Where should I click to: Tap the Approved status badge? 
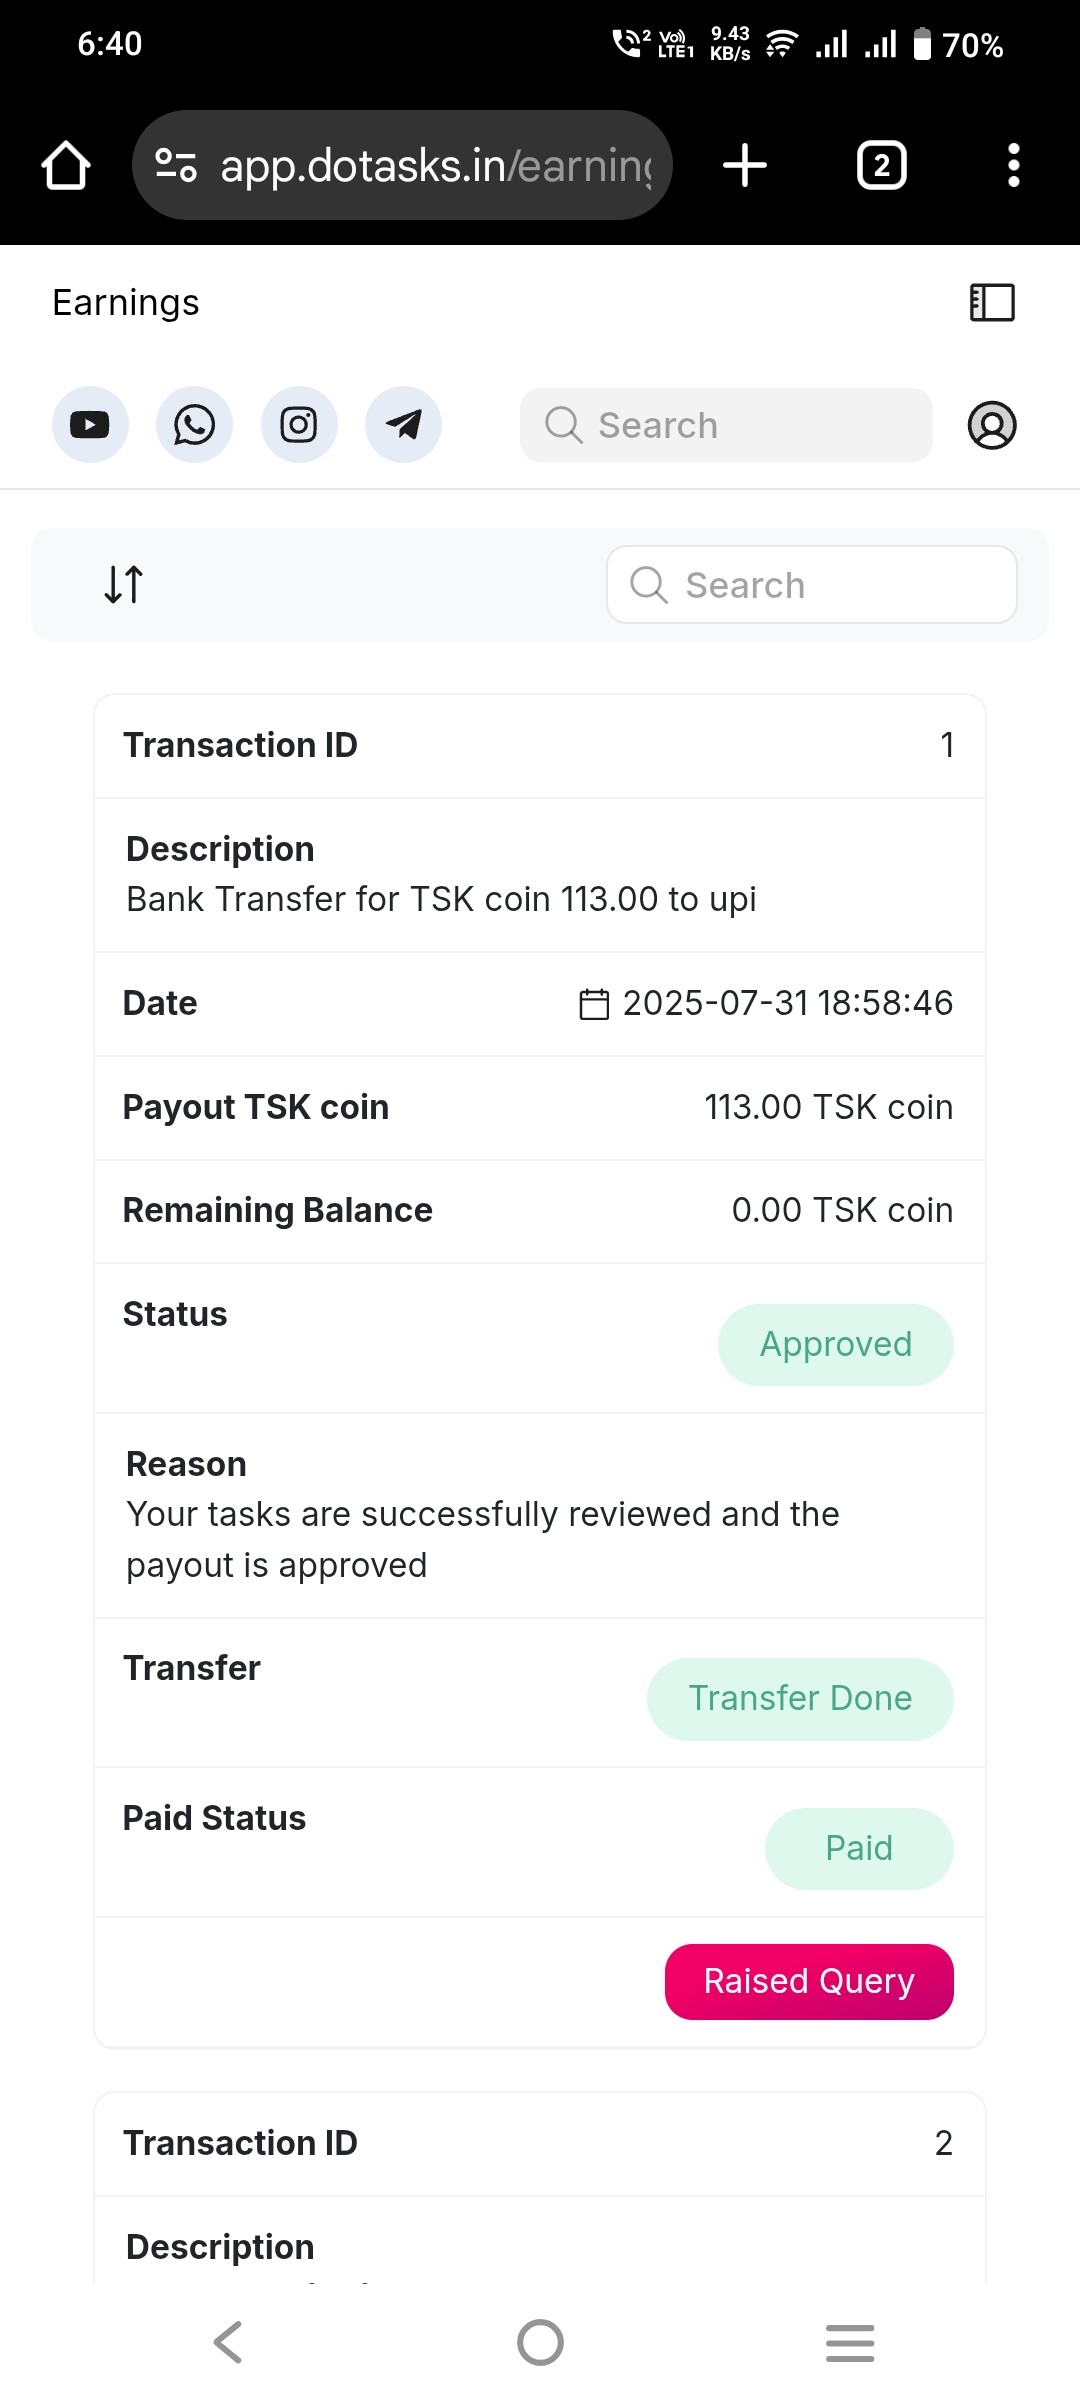point(835,1344)
